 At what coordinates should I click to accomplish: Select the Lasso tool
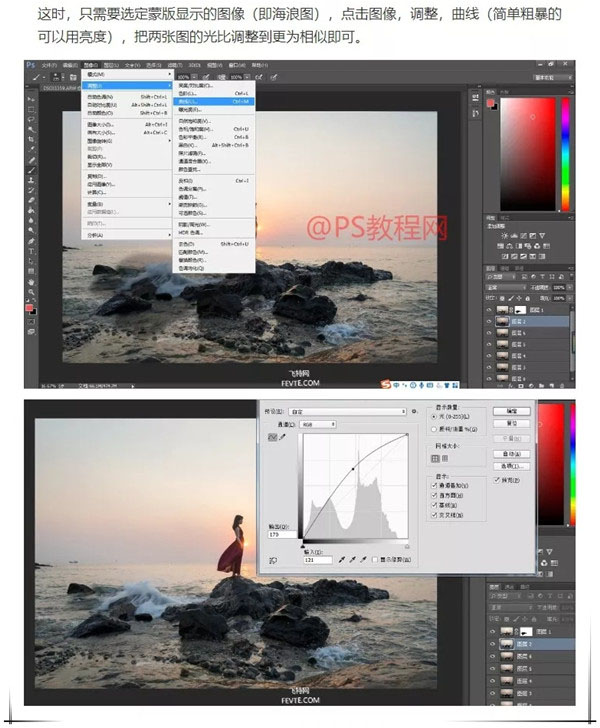pos(31,119)
